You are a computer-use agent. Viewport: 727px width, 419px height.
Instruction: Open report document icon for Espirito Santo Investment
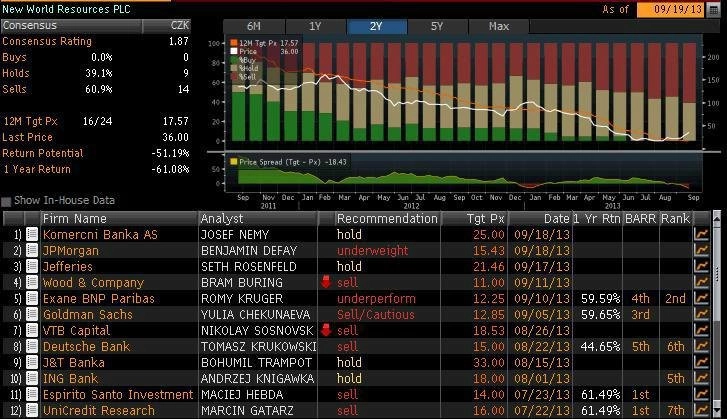[x=32, y=394]
